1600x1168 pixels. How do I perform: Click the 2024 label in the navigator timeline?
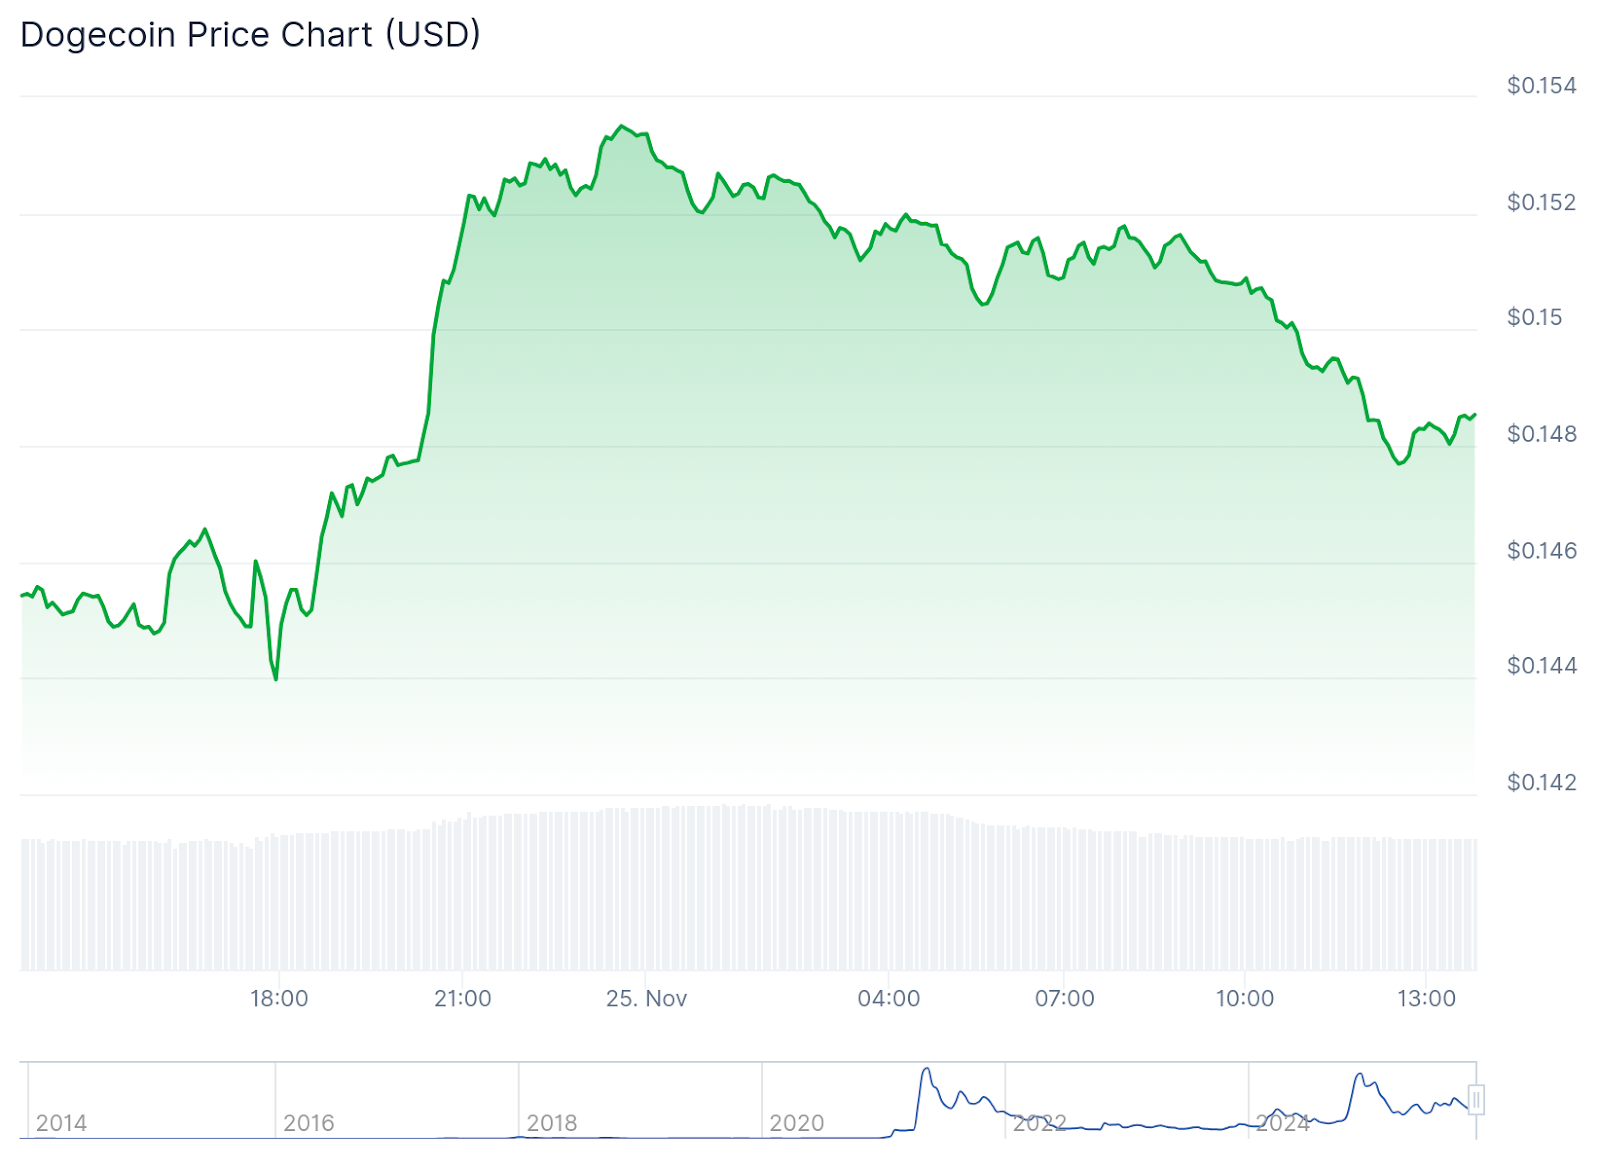click(x=1283, y=1123)
